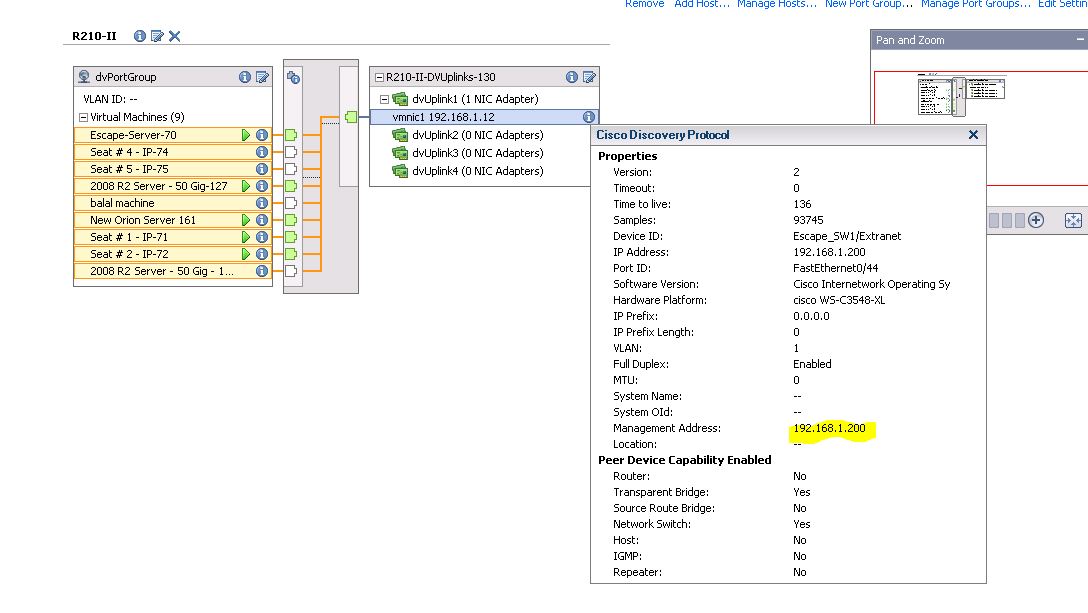The image size is (1088, 613).
Task: Click powered-on arrow of Escape-Server-70
Action: (246, 135)
